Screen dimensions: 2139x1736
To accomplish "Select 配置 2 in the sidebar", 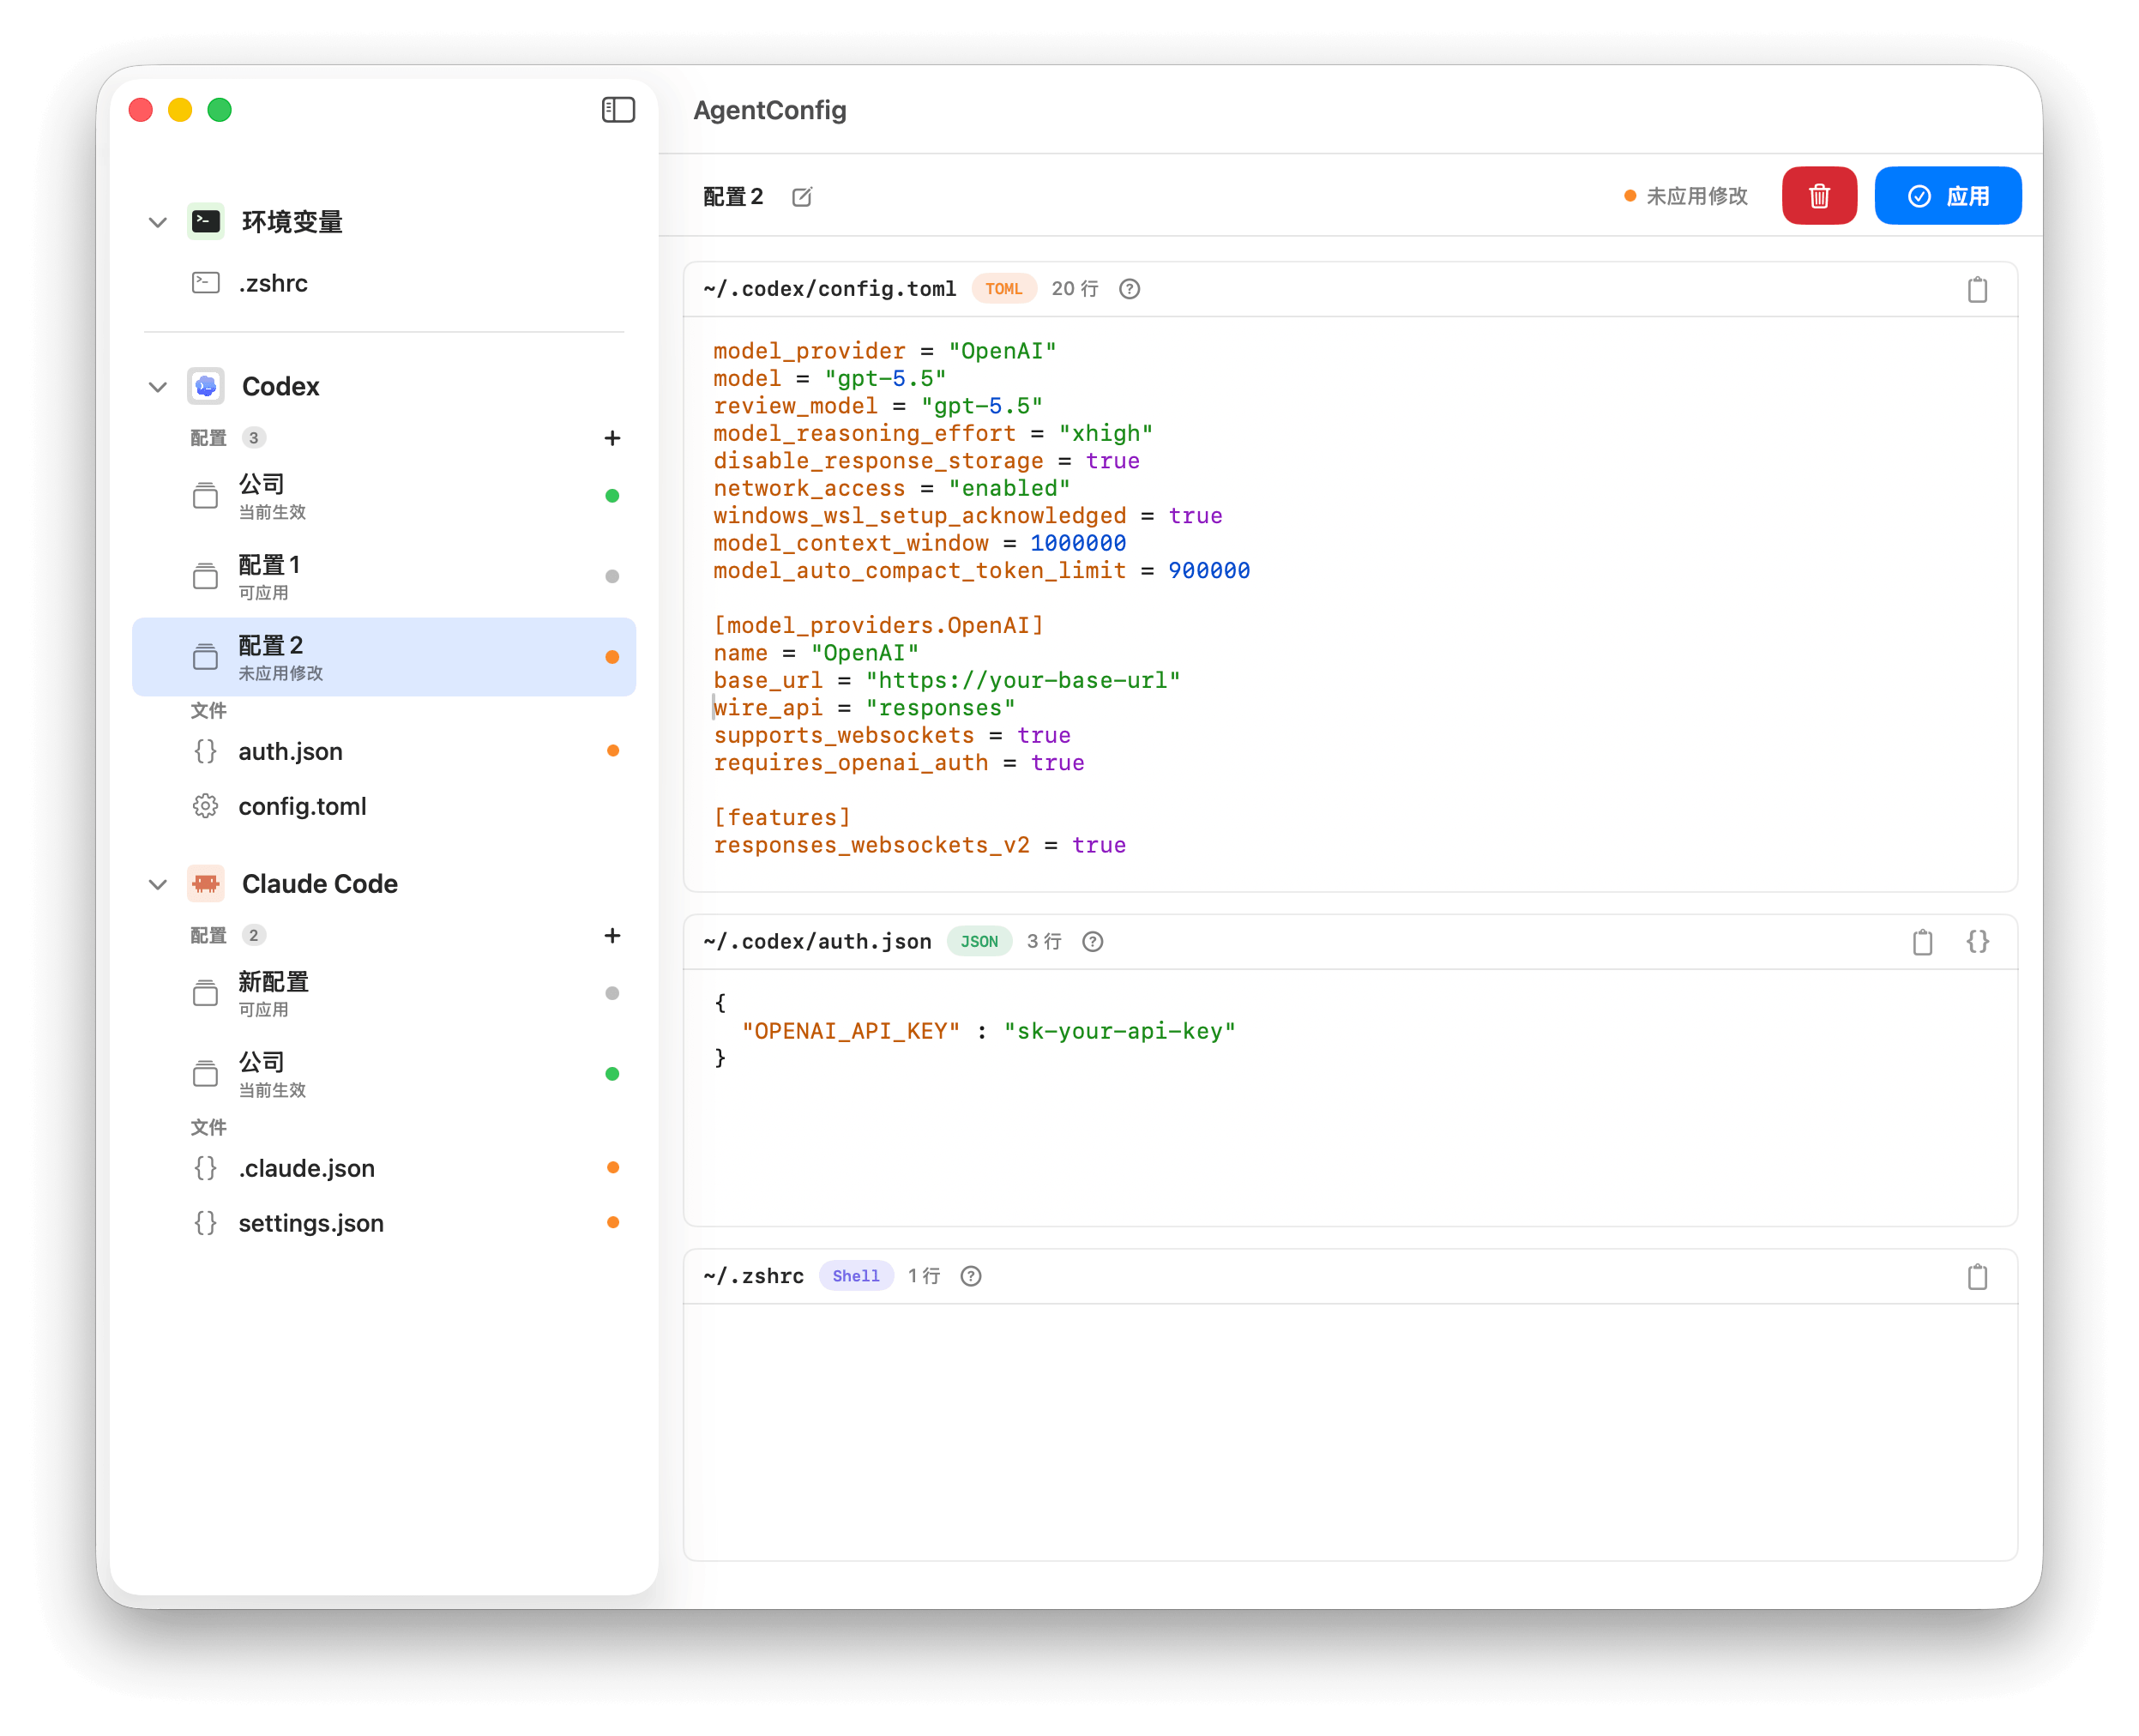I will click(x=384, y=657).
